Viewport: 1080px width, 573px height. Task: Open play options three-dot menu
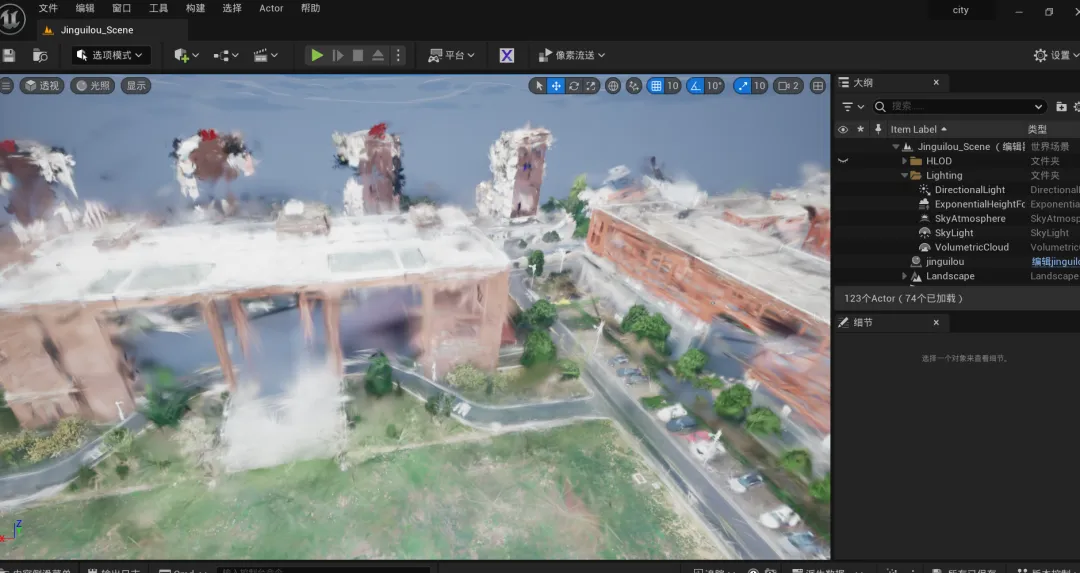(x=398, y=55)
